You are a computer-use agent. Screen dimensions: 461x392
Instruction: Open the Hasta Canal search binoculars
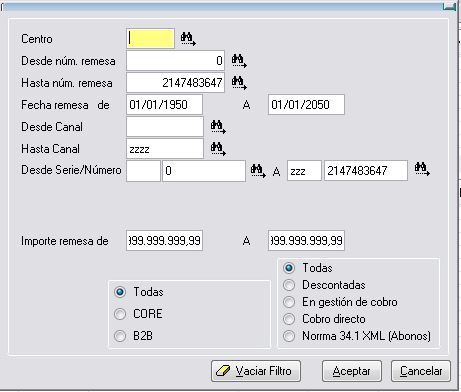[218, 149]
